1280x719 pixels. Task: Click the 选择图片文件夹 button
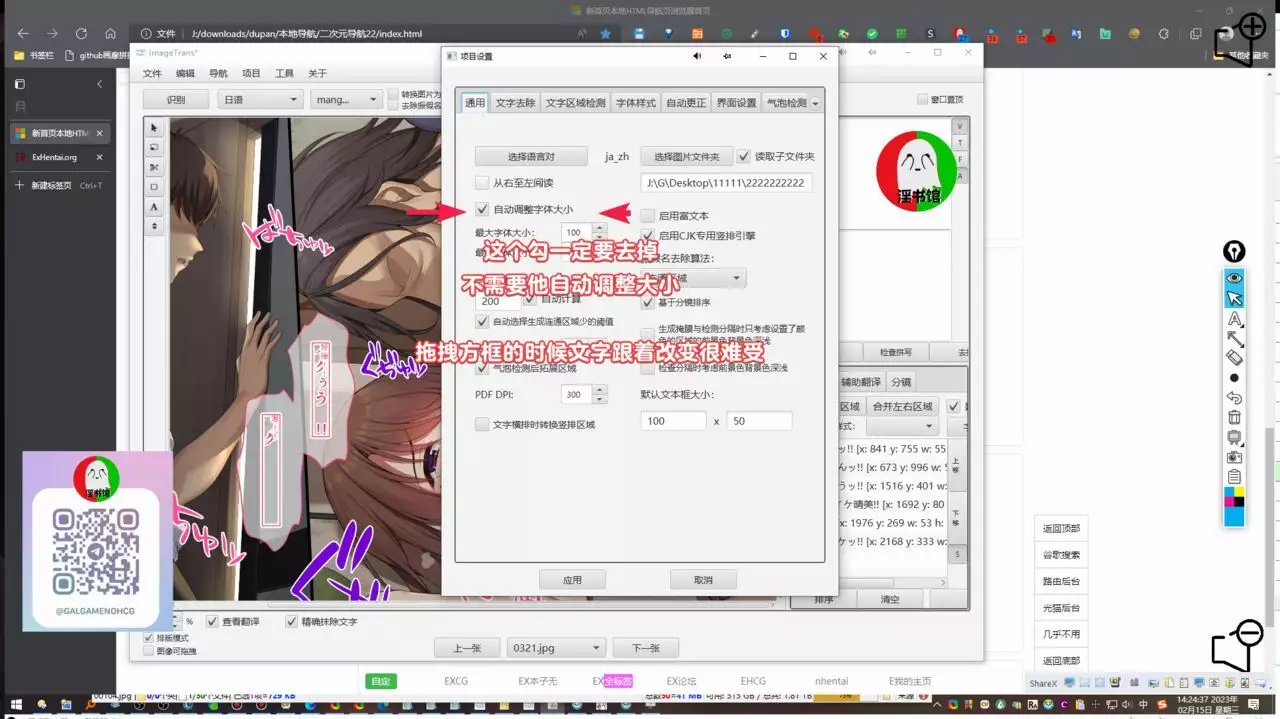(686, 157)
